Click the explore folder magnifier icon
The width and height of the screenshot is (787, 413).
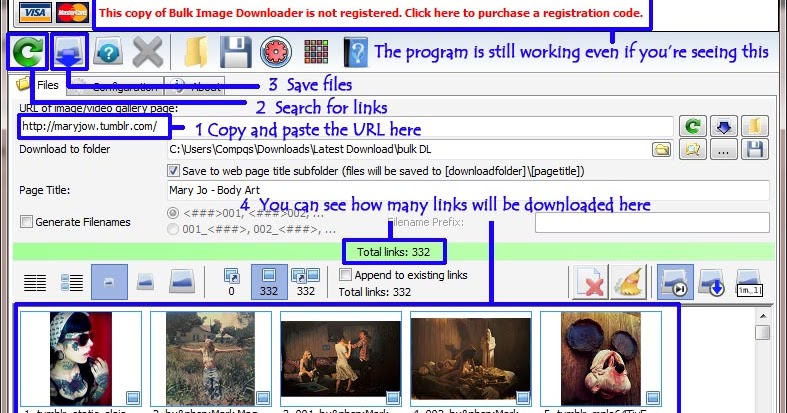tap(693, 149)
